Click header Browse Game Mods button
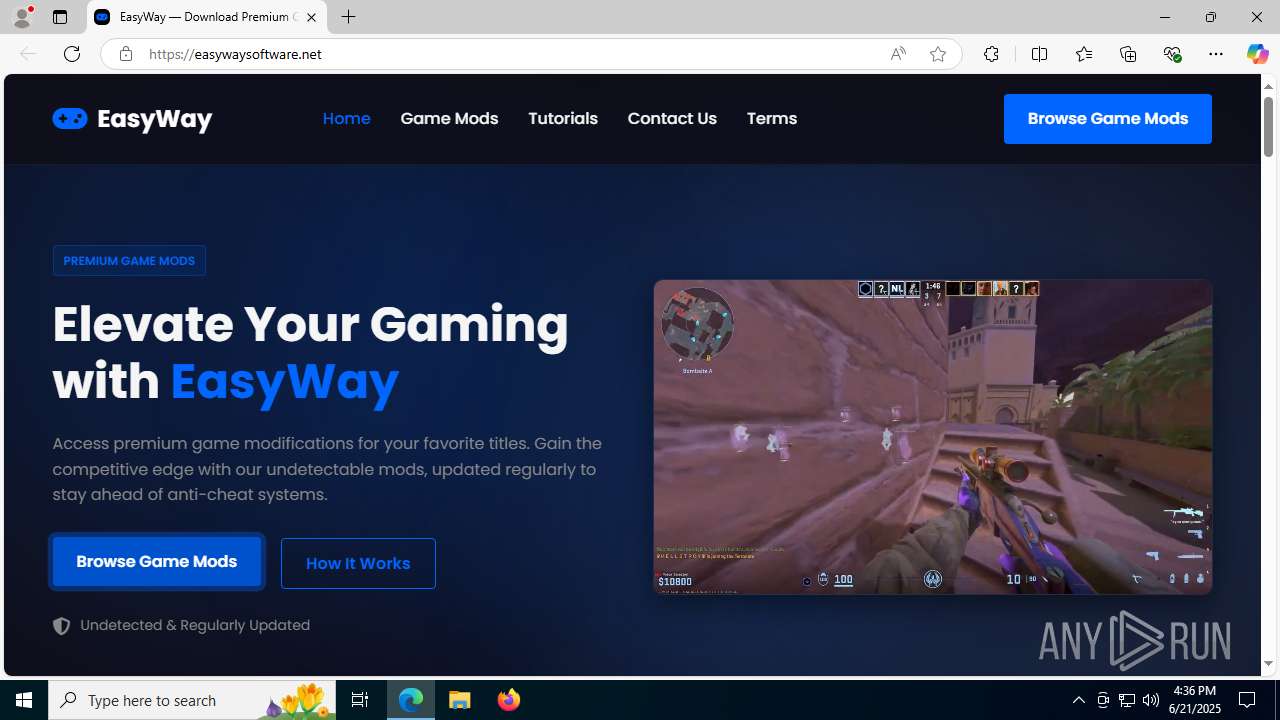The height and width of the screenshot is (720, 1280). 1108,119
